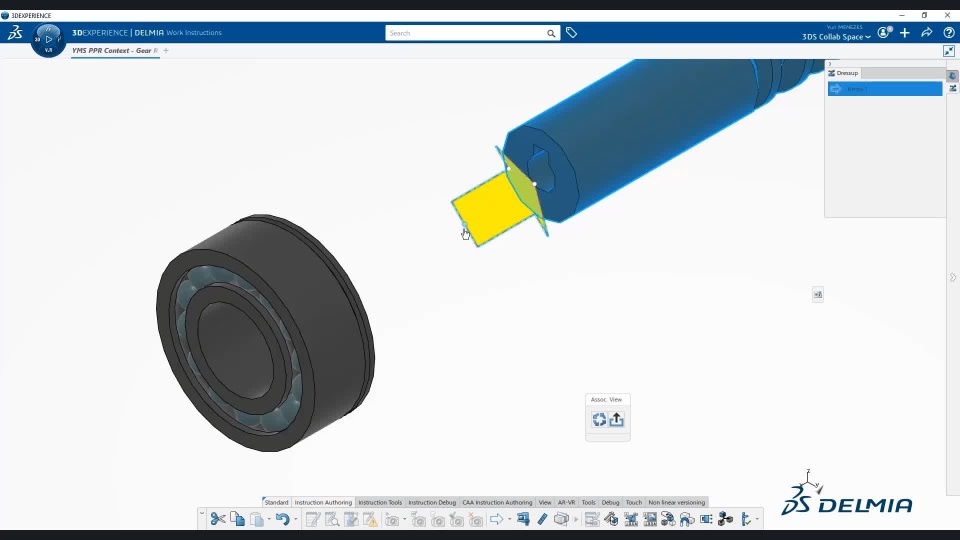
Task: Click the Cut scissors icon in toolbar
Action: click(218, 519)
